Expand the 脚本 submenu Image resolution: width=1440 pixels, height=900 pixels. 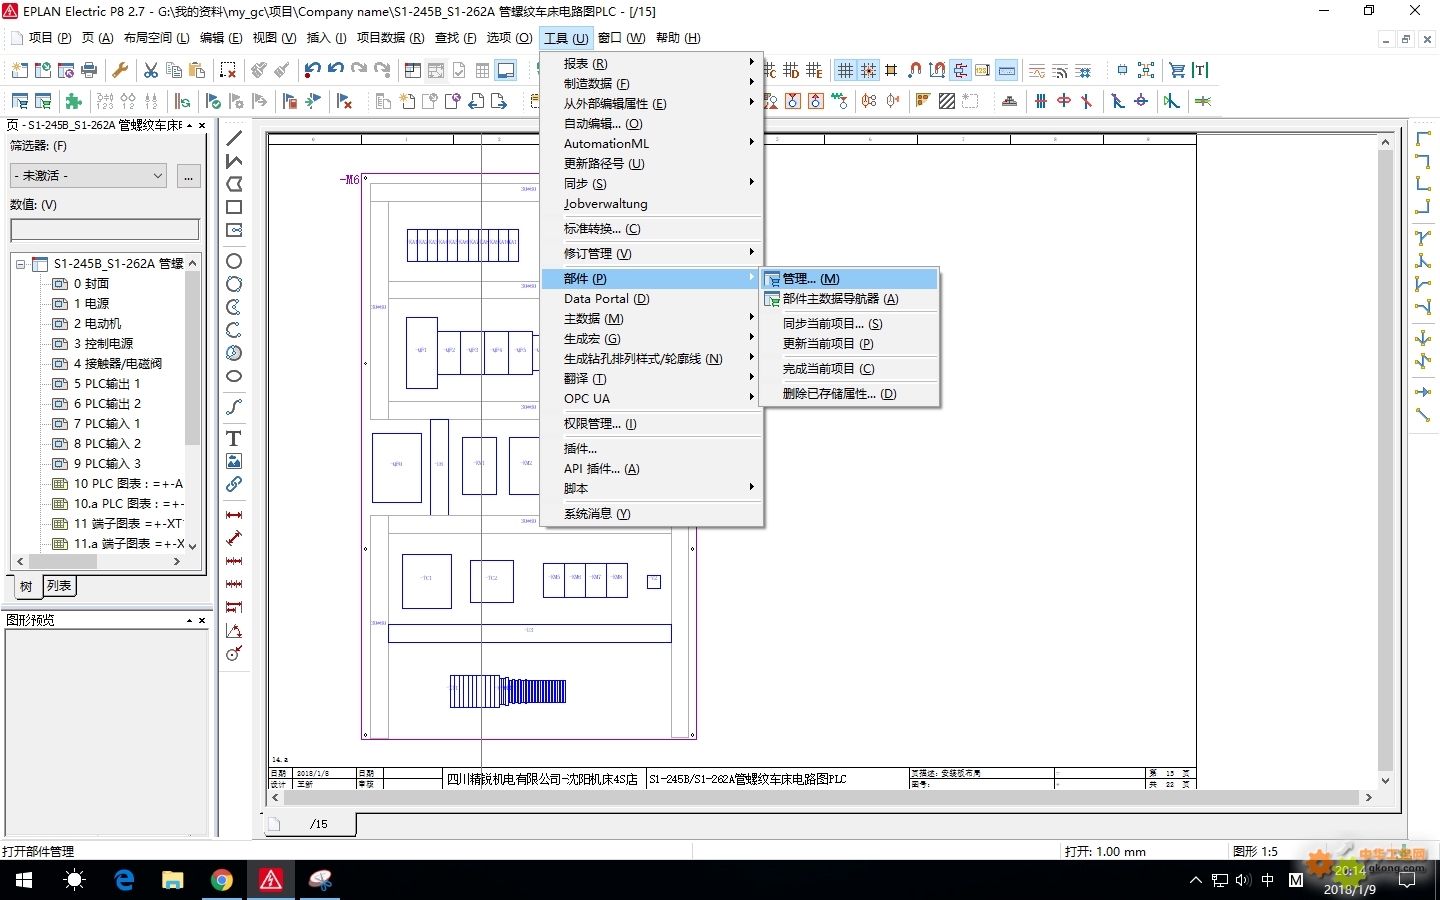pos(651,488)
